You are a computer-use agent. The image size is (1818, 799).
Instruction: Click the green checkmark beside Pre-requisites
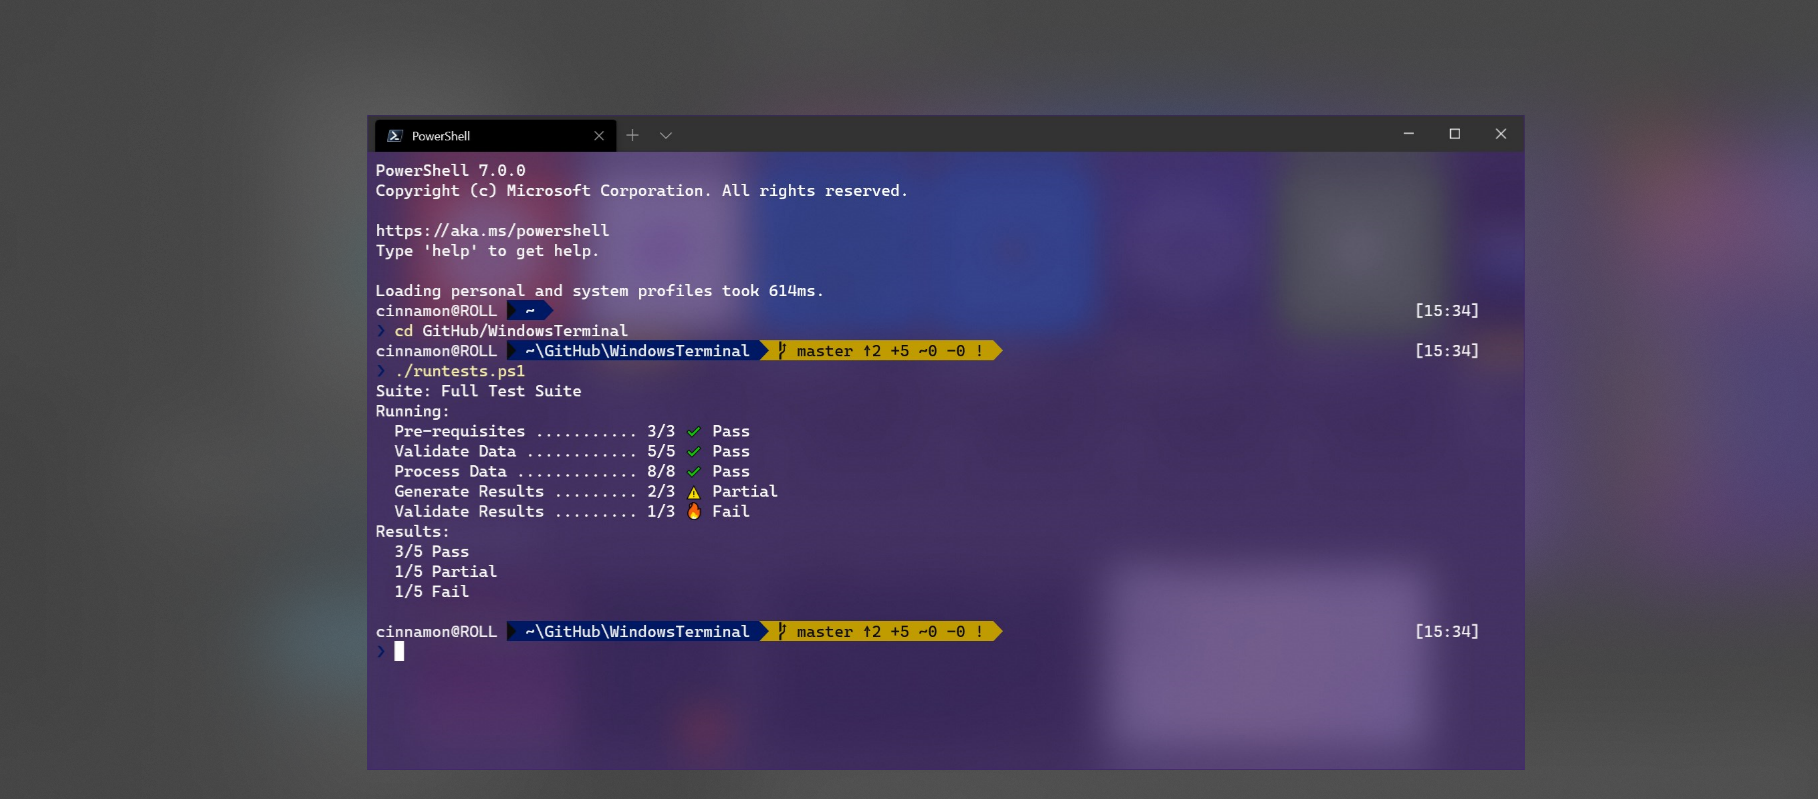[x=694, y=432]
